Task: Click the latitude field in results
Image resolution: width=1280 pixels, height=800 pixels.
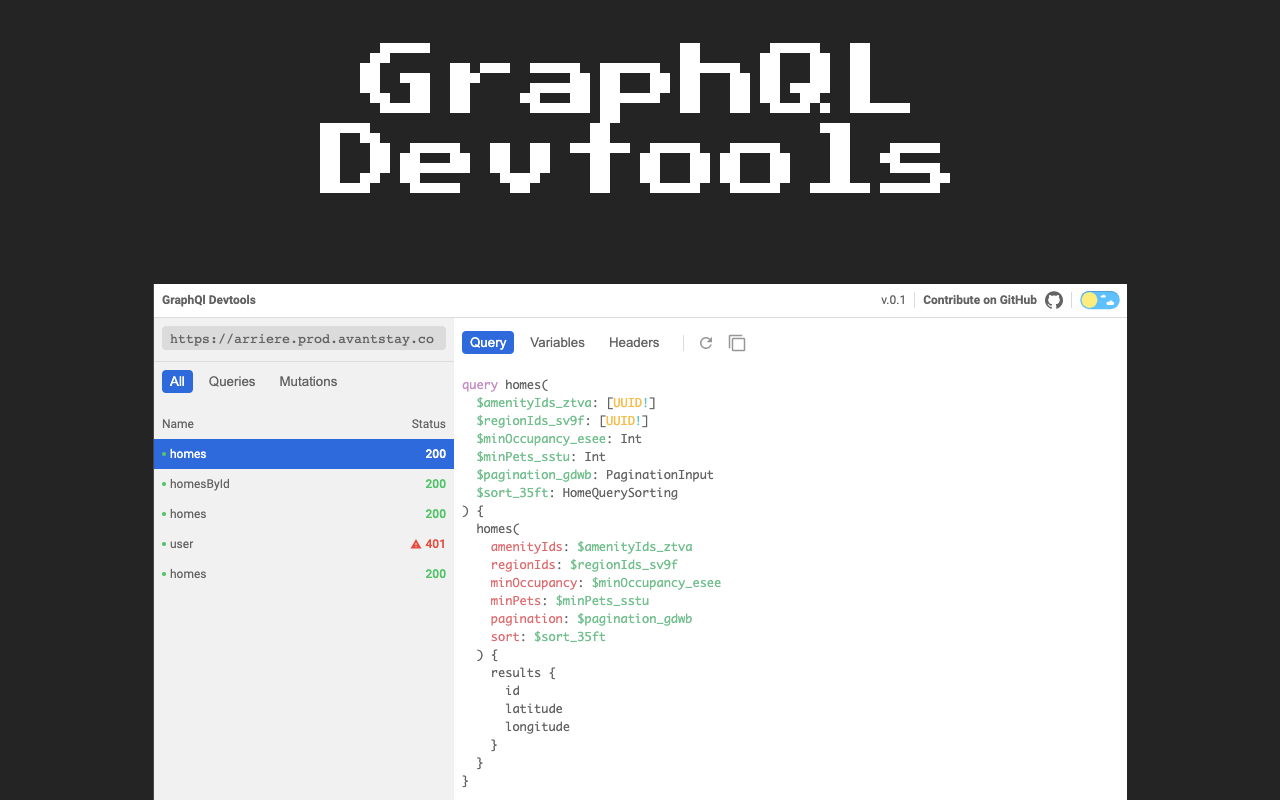Action: click(x=534, y=709)
